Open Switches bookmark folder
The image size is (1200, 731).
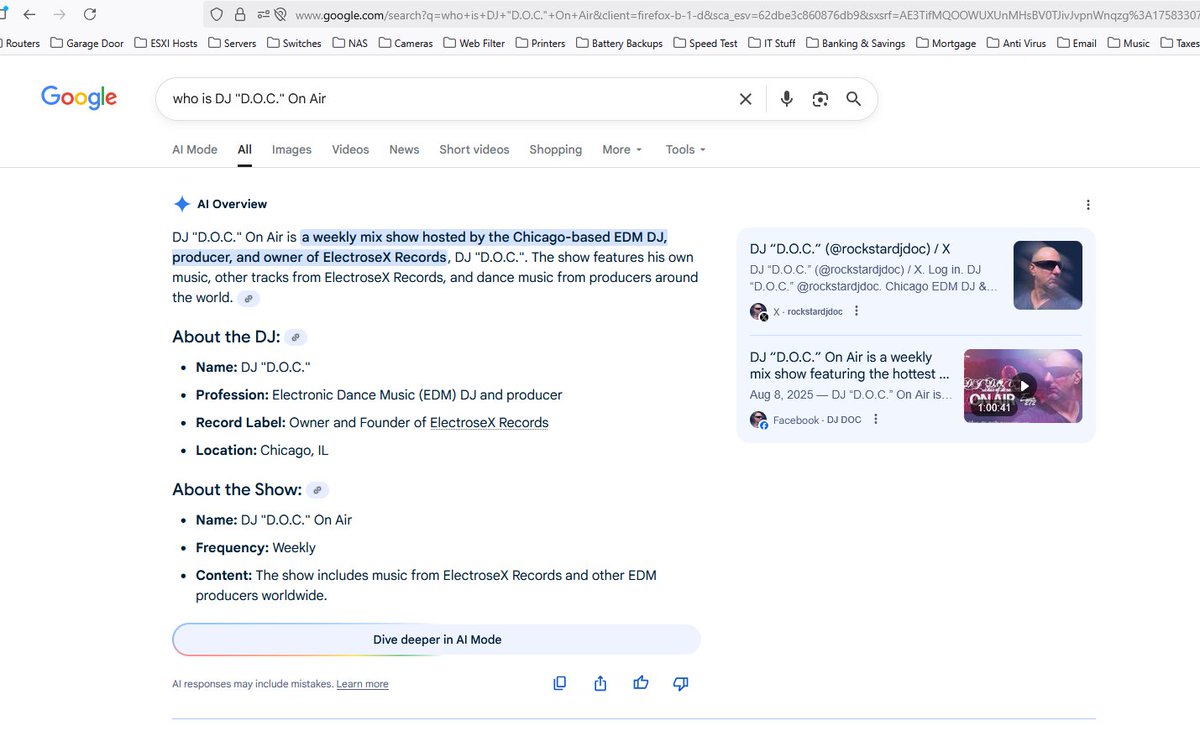[294, 43]
